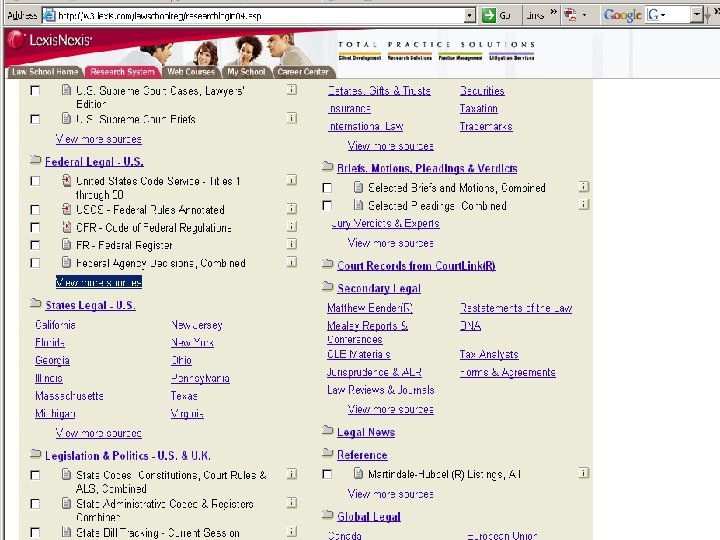Check Selected Briefs and Motions, Combined box
Image resolution: width=720 pixels, height=540 pixels.
click(x=327, y=188)
